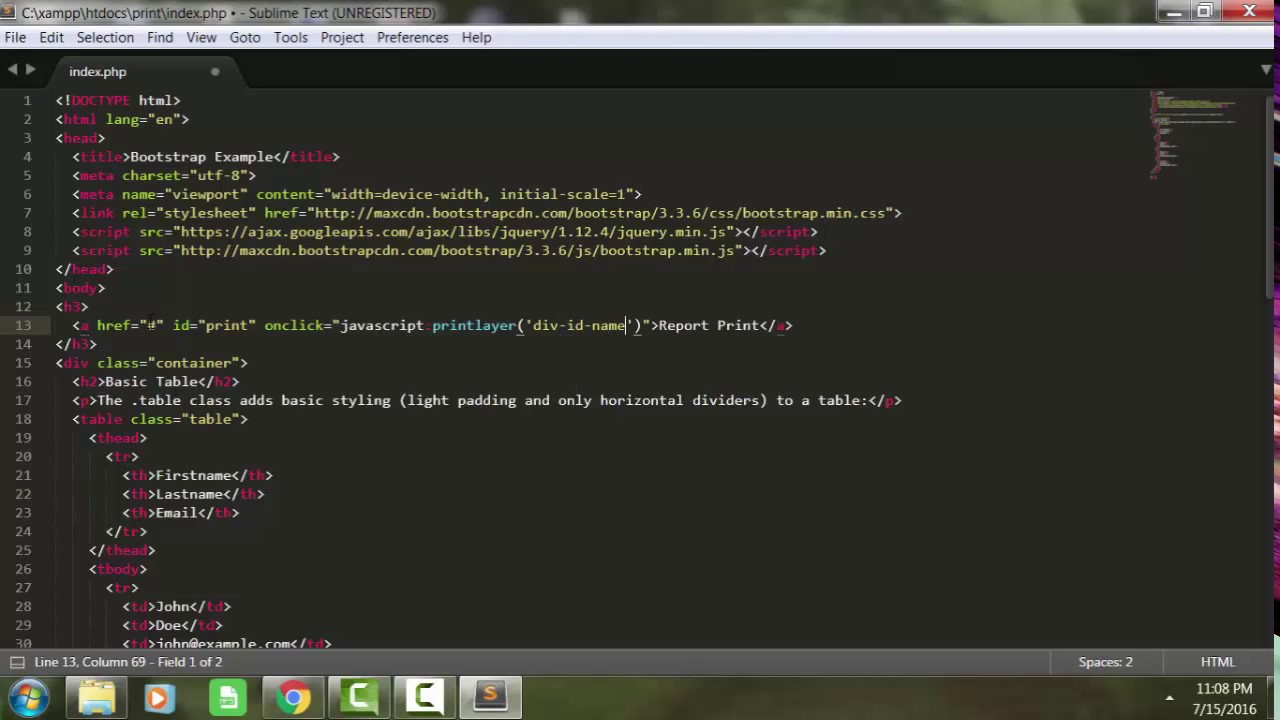The width and height of the screenshot is (1280, 720).
Task: Toggle side bar icon in status bar
Action: (17, 662)
